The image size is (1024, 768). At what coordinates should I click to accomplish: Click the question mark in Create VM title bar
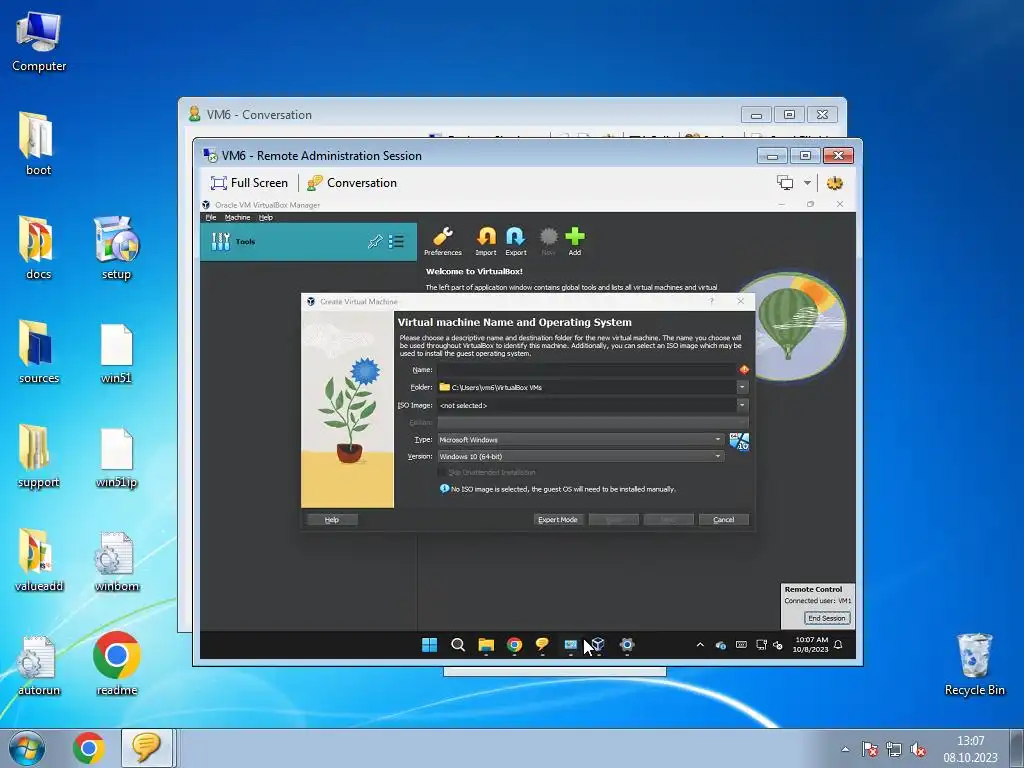point(712,301)
